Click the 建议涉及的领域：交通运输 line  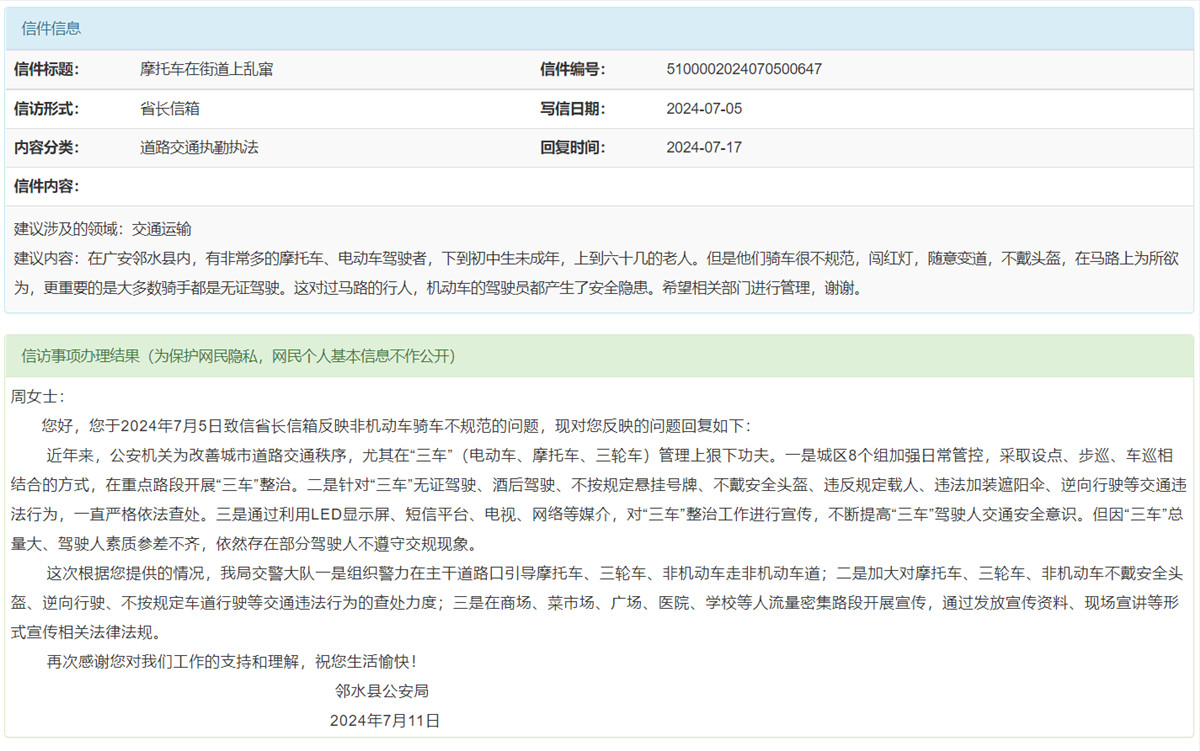[x=103, y=229]
